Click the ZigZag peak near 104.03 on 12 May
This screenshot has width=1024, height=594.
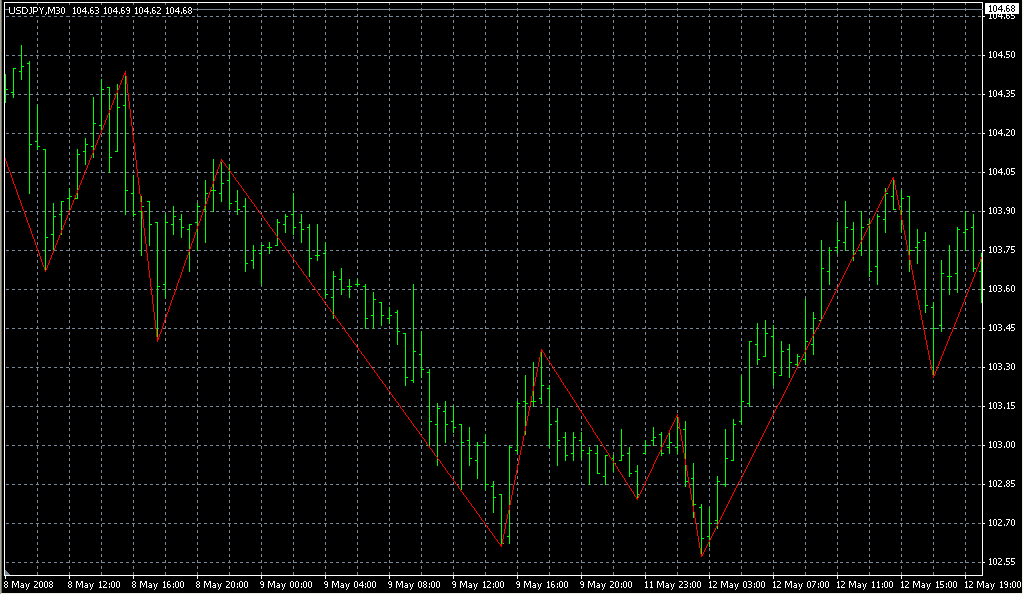(893, 178)
